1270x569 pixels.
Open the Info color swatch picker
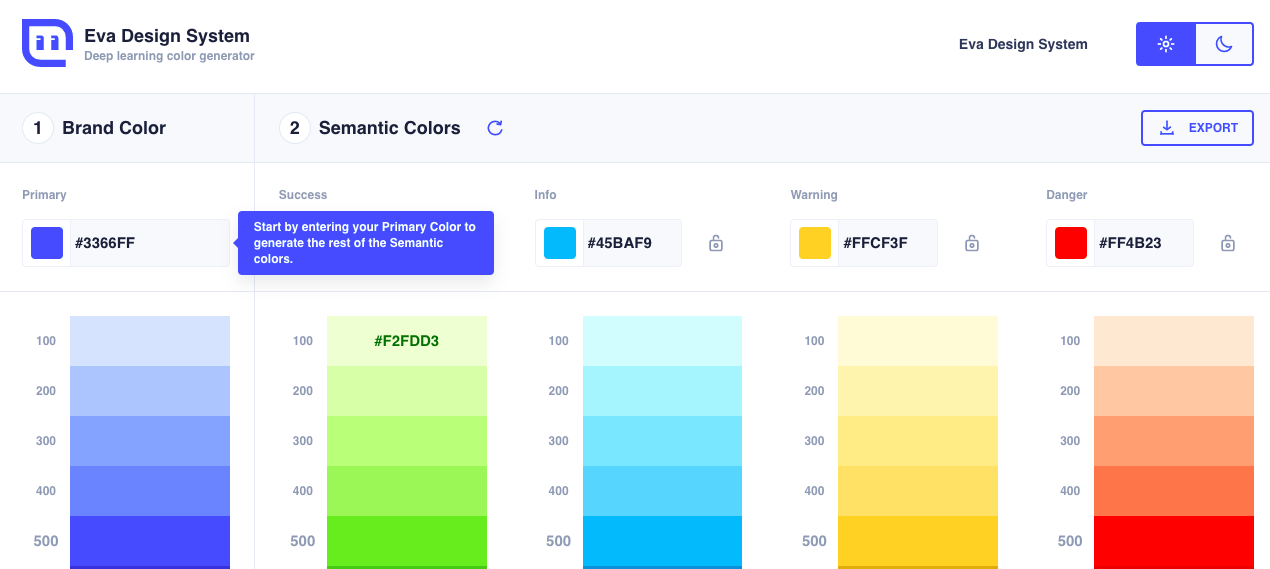560,243
